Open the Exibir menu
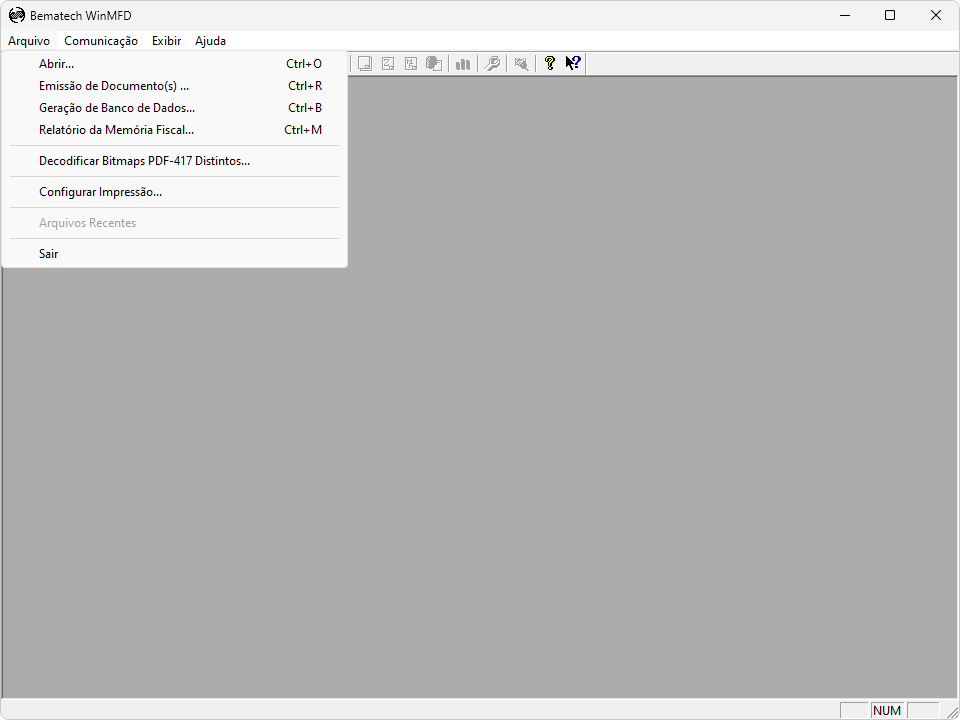This screenshot has width=960, height=720. (x=167, y=41)
